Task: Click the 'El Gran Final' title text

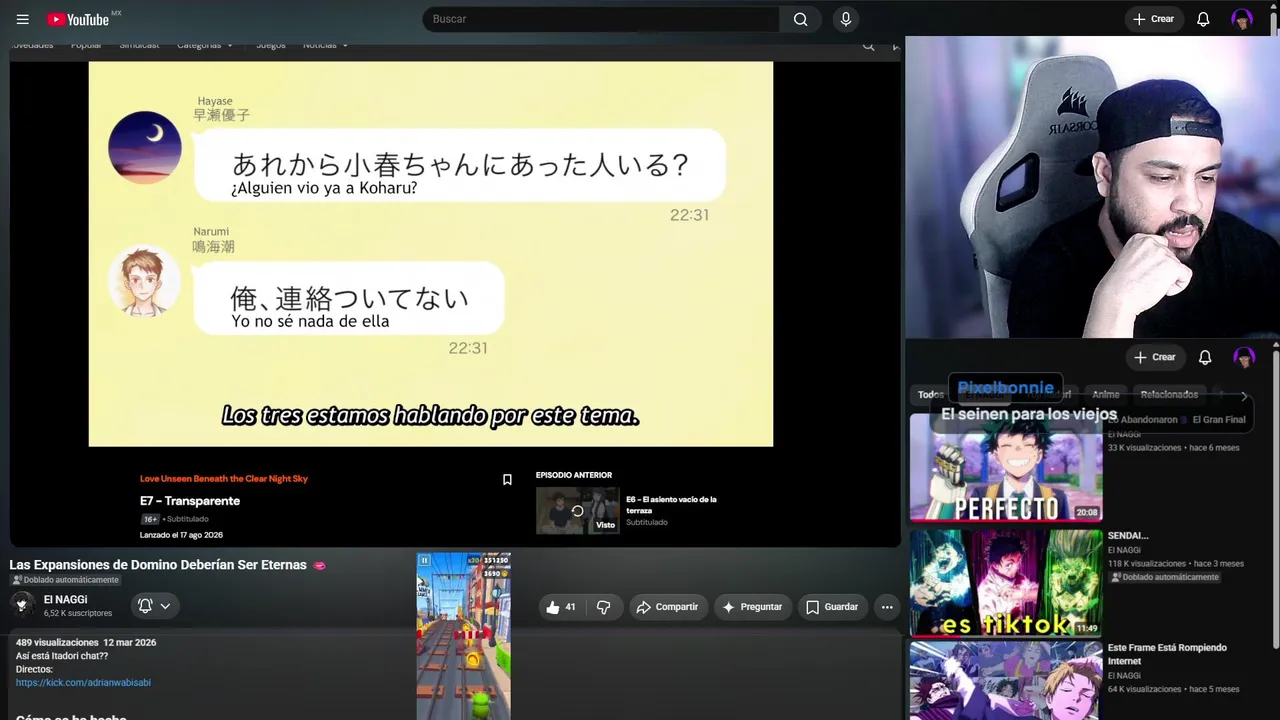Action: point(1219,420)
